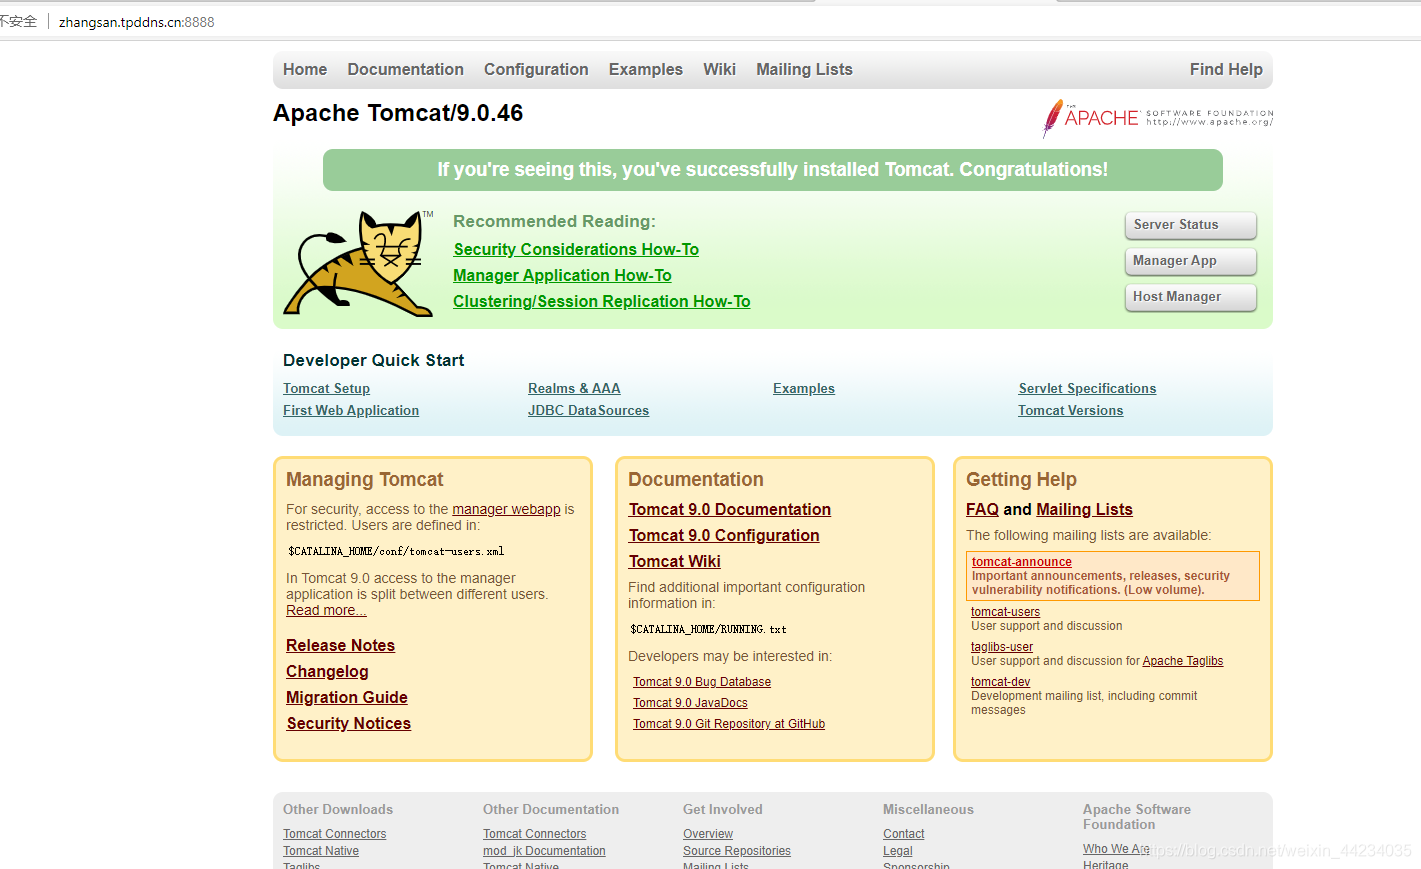Click the Apache Tomcat/9.0.46 heading
This screenshot has height=869, width=1421.
398,113
